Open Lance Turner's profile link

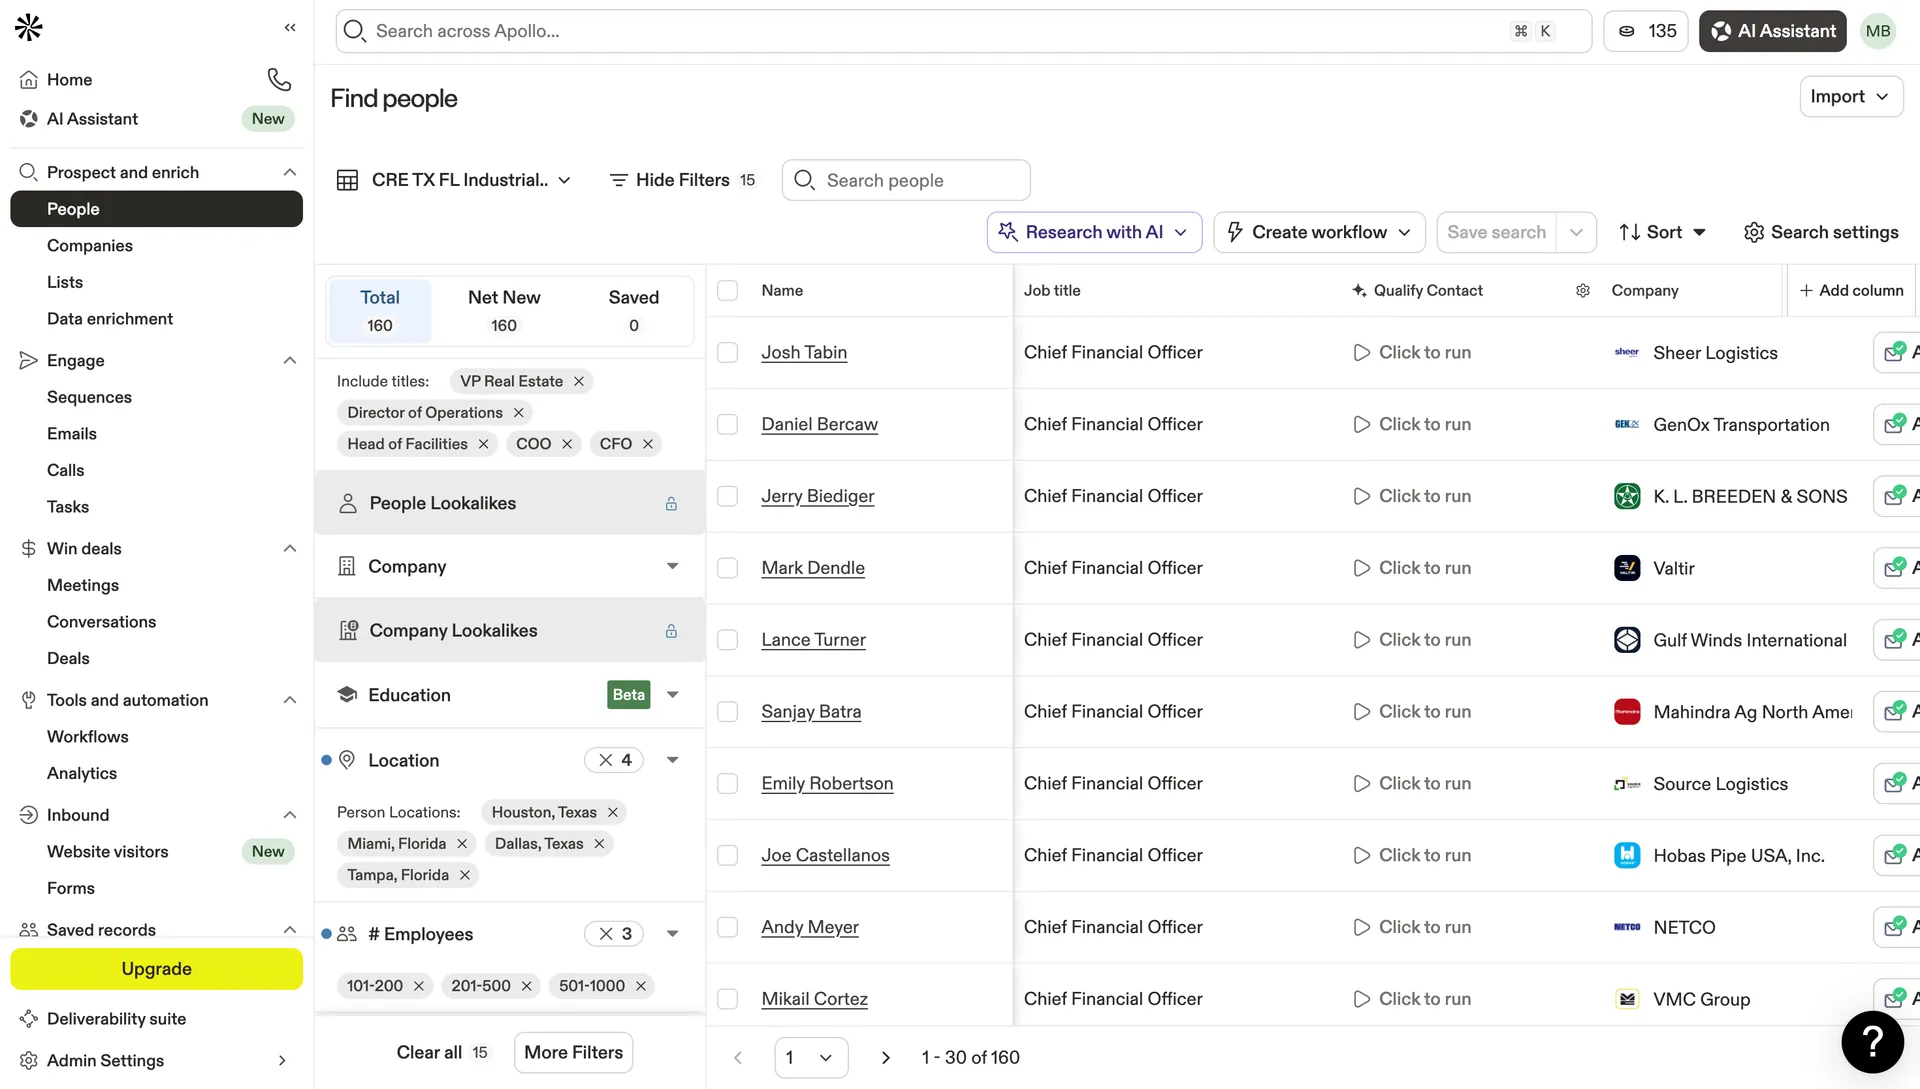coord(813,639)
